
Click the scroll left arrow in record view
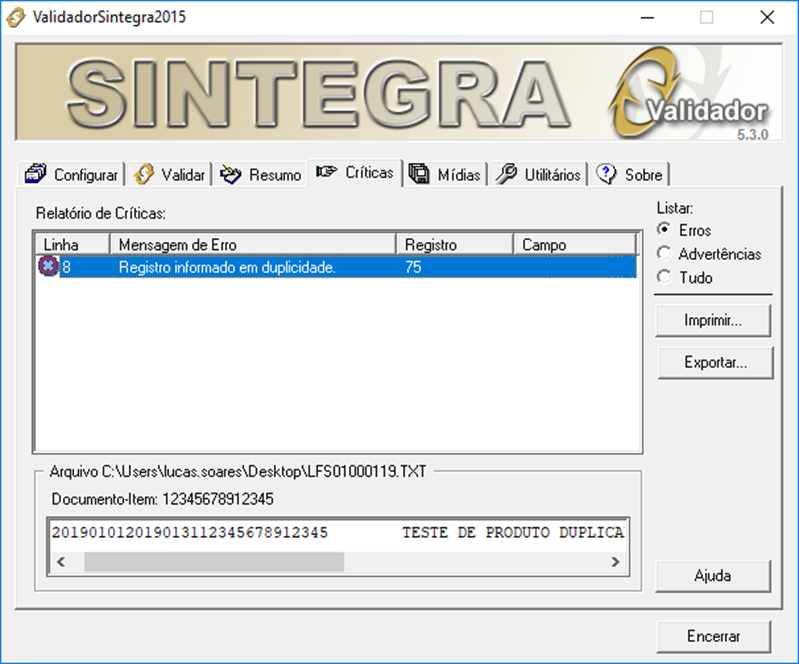tap(61, 562)
